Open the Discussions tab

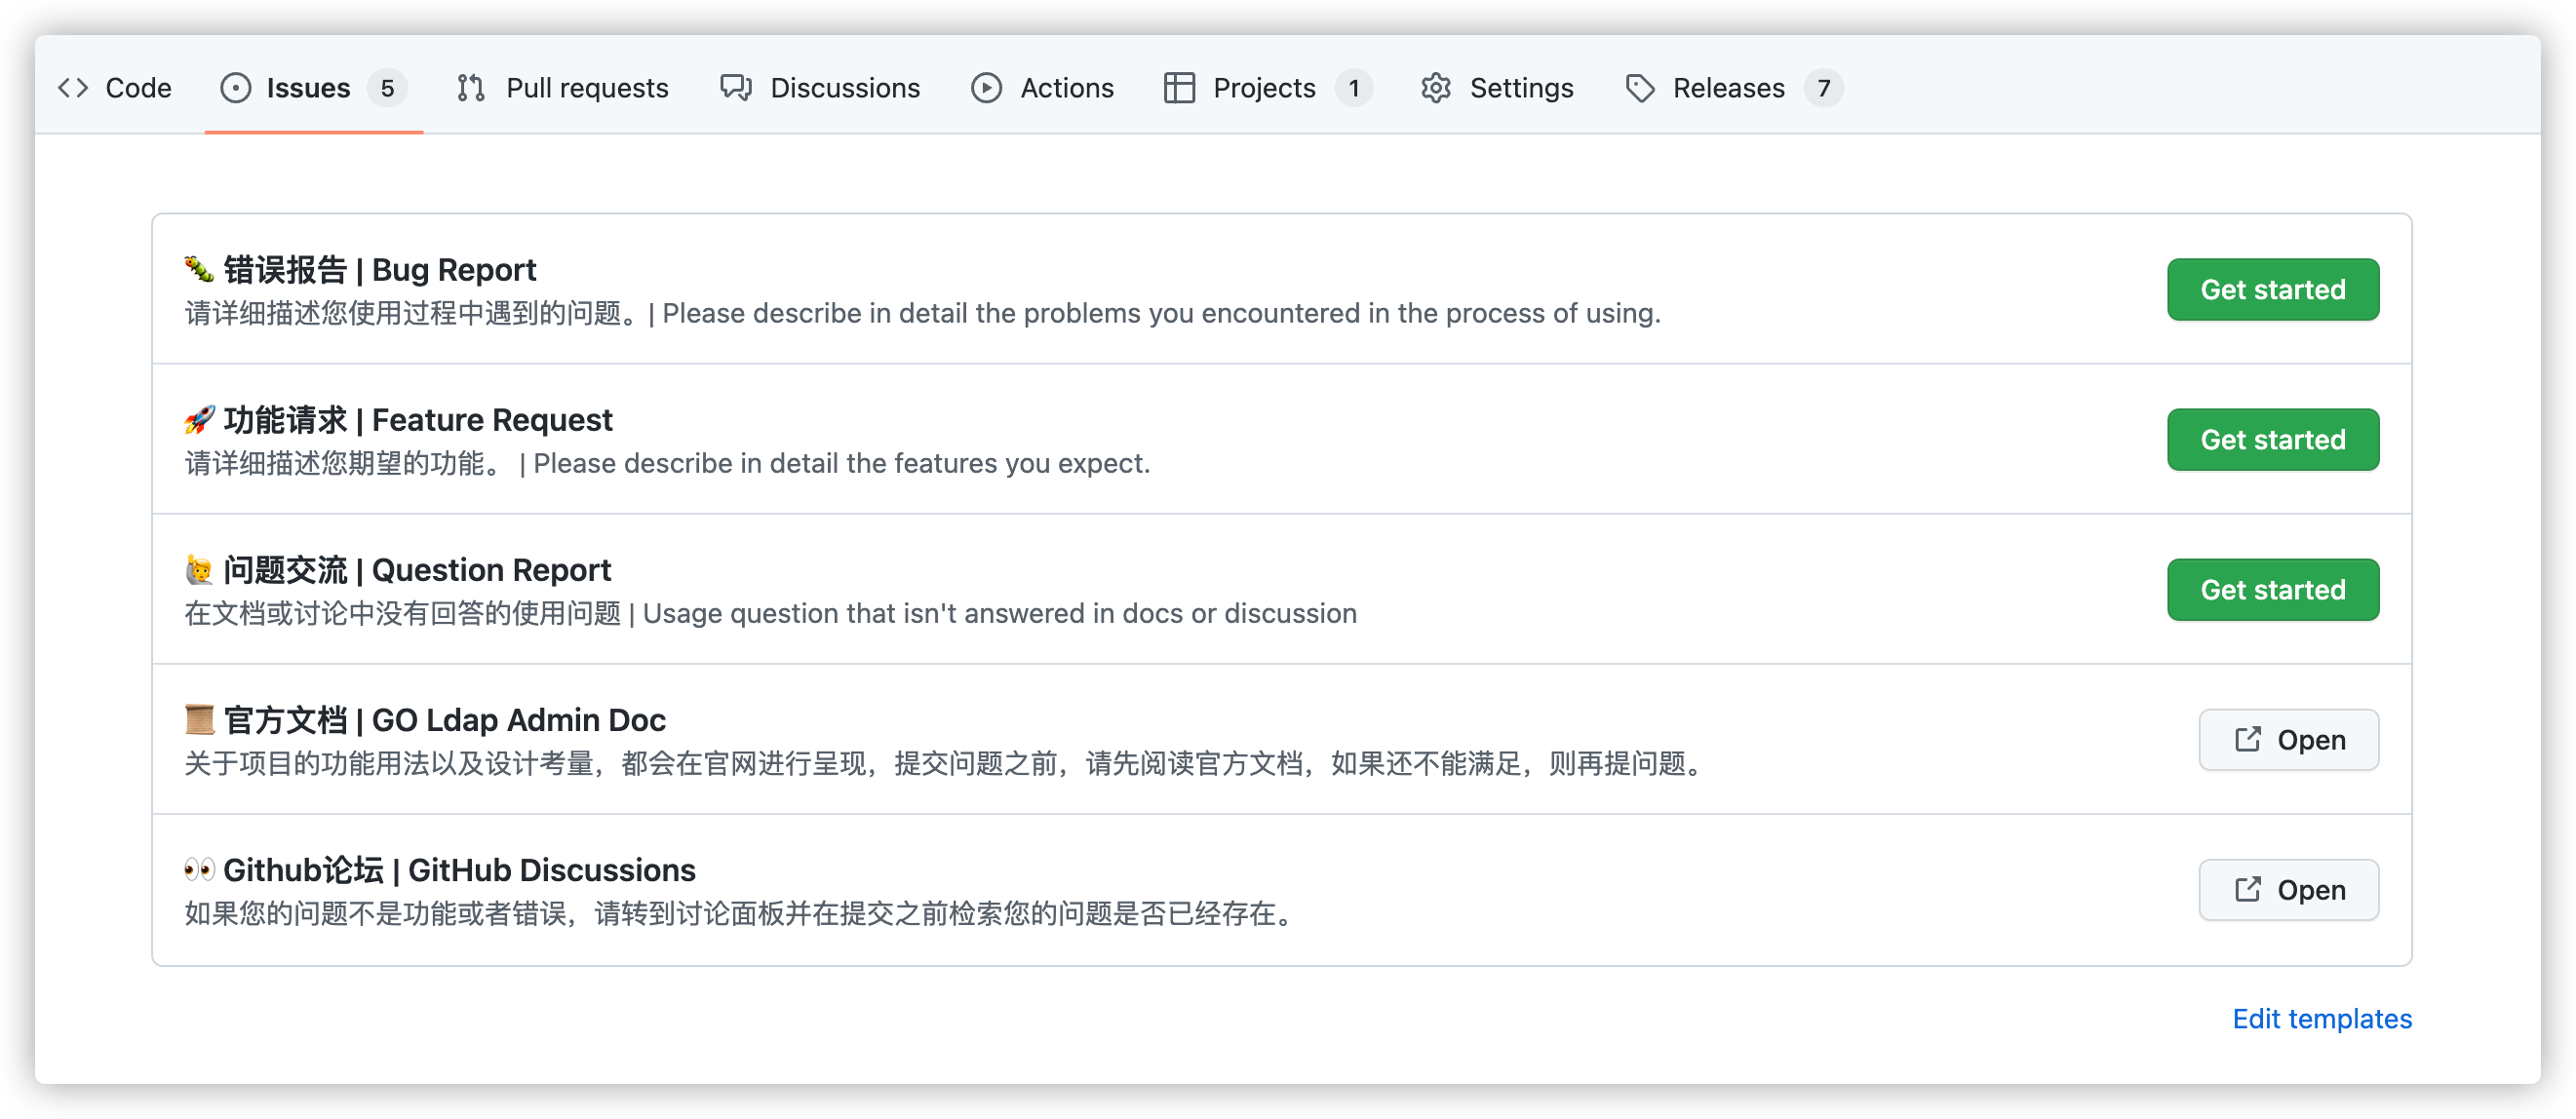(820, 88)
